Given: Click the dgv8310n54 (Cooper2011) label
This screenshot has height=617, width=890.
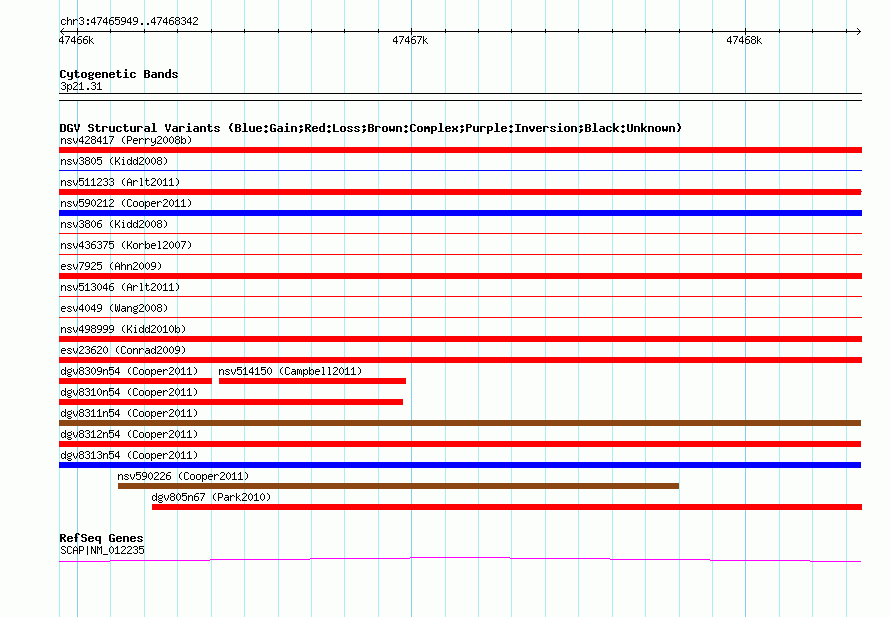Looking at the screenshot, I should pyautogui.click(x=129, y=392).
